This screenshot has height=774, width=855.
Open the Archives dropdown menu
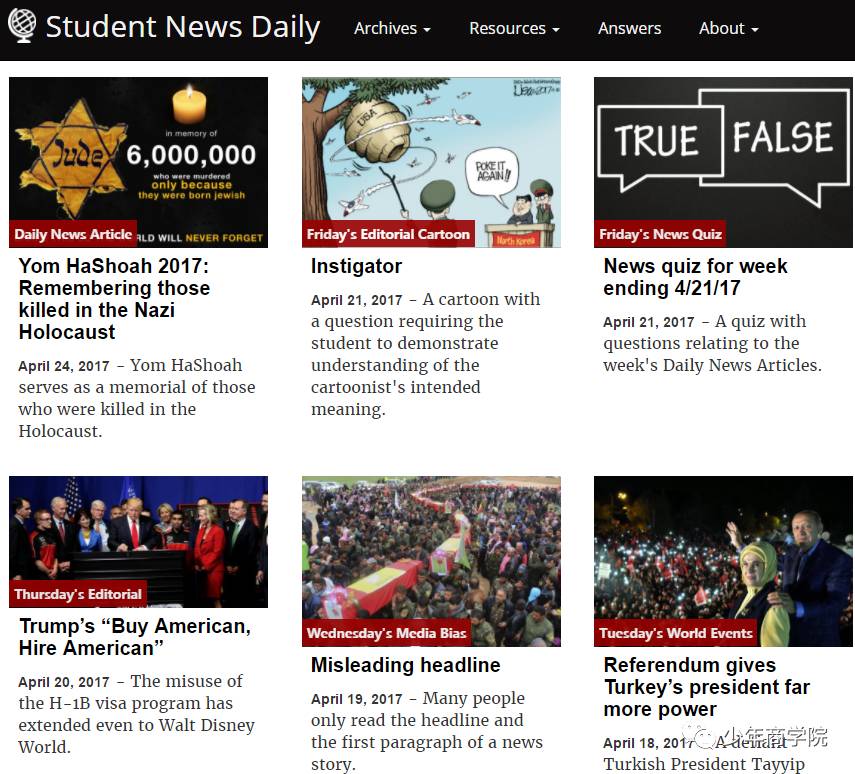point(392,28)
